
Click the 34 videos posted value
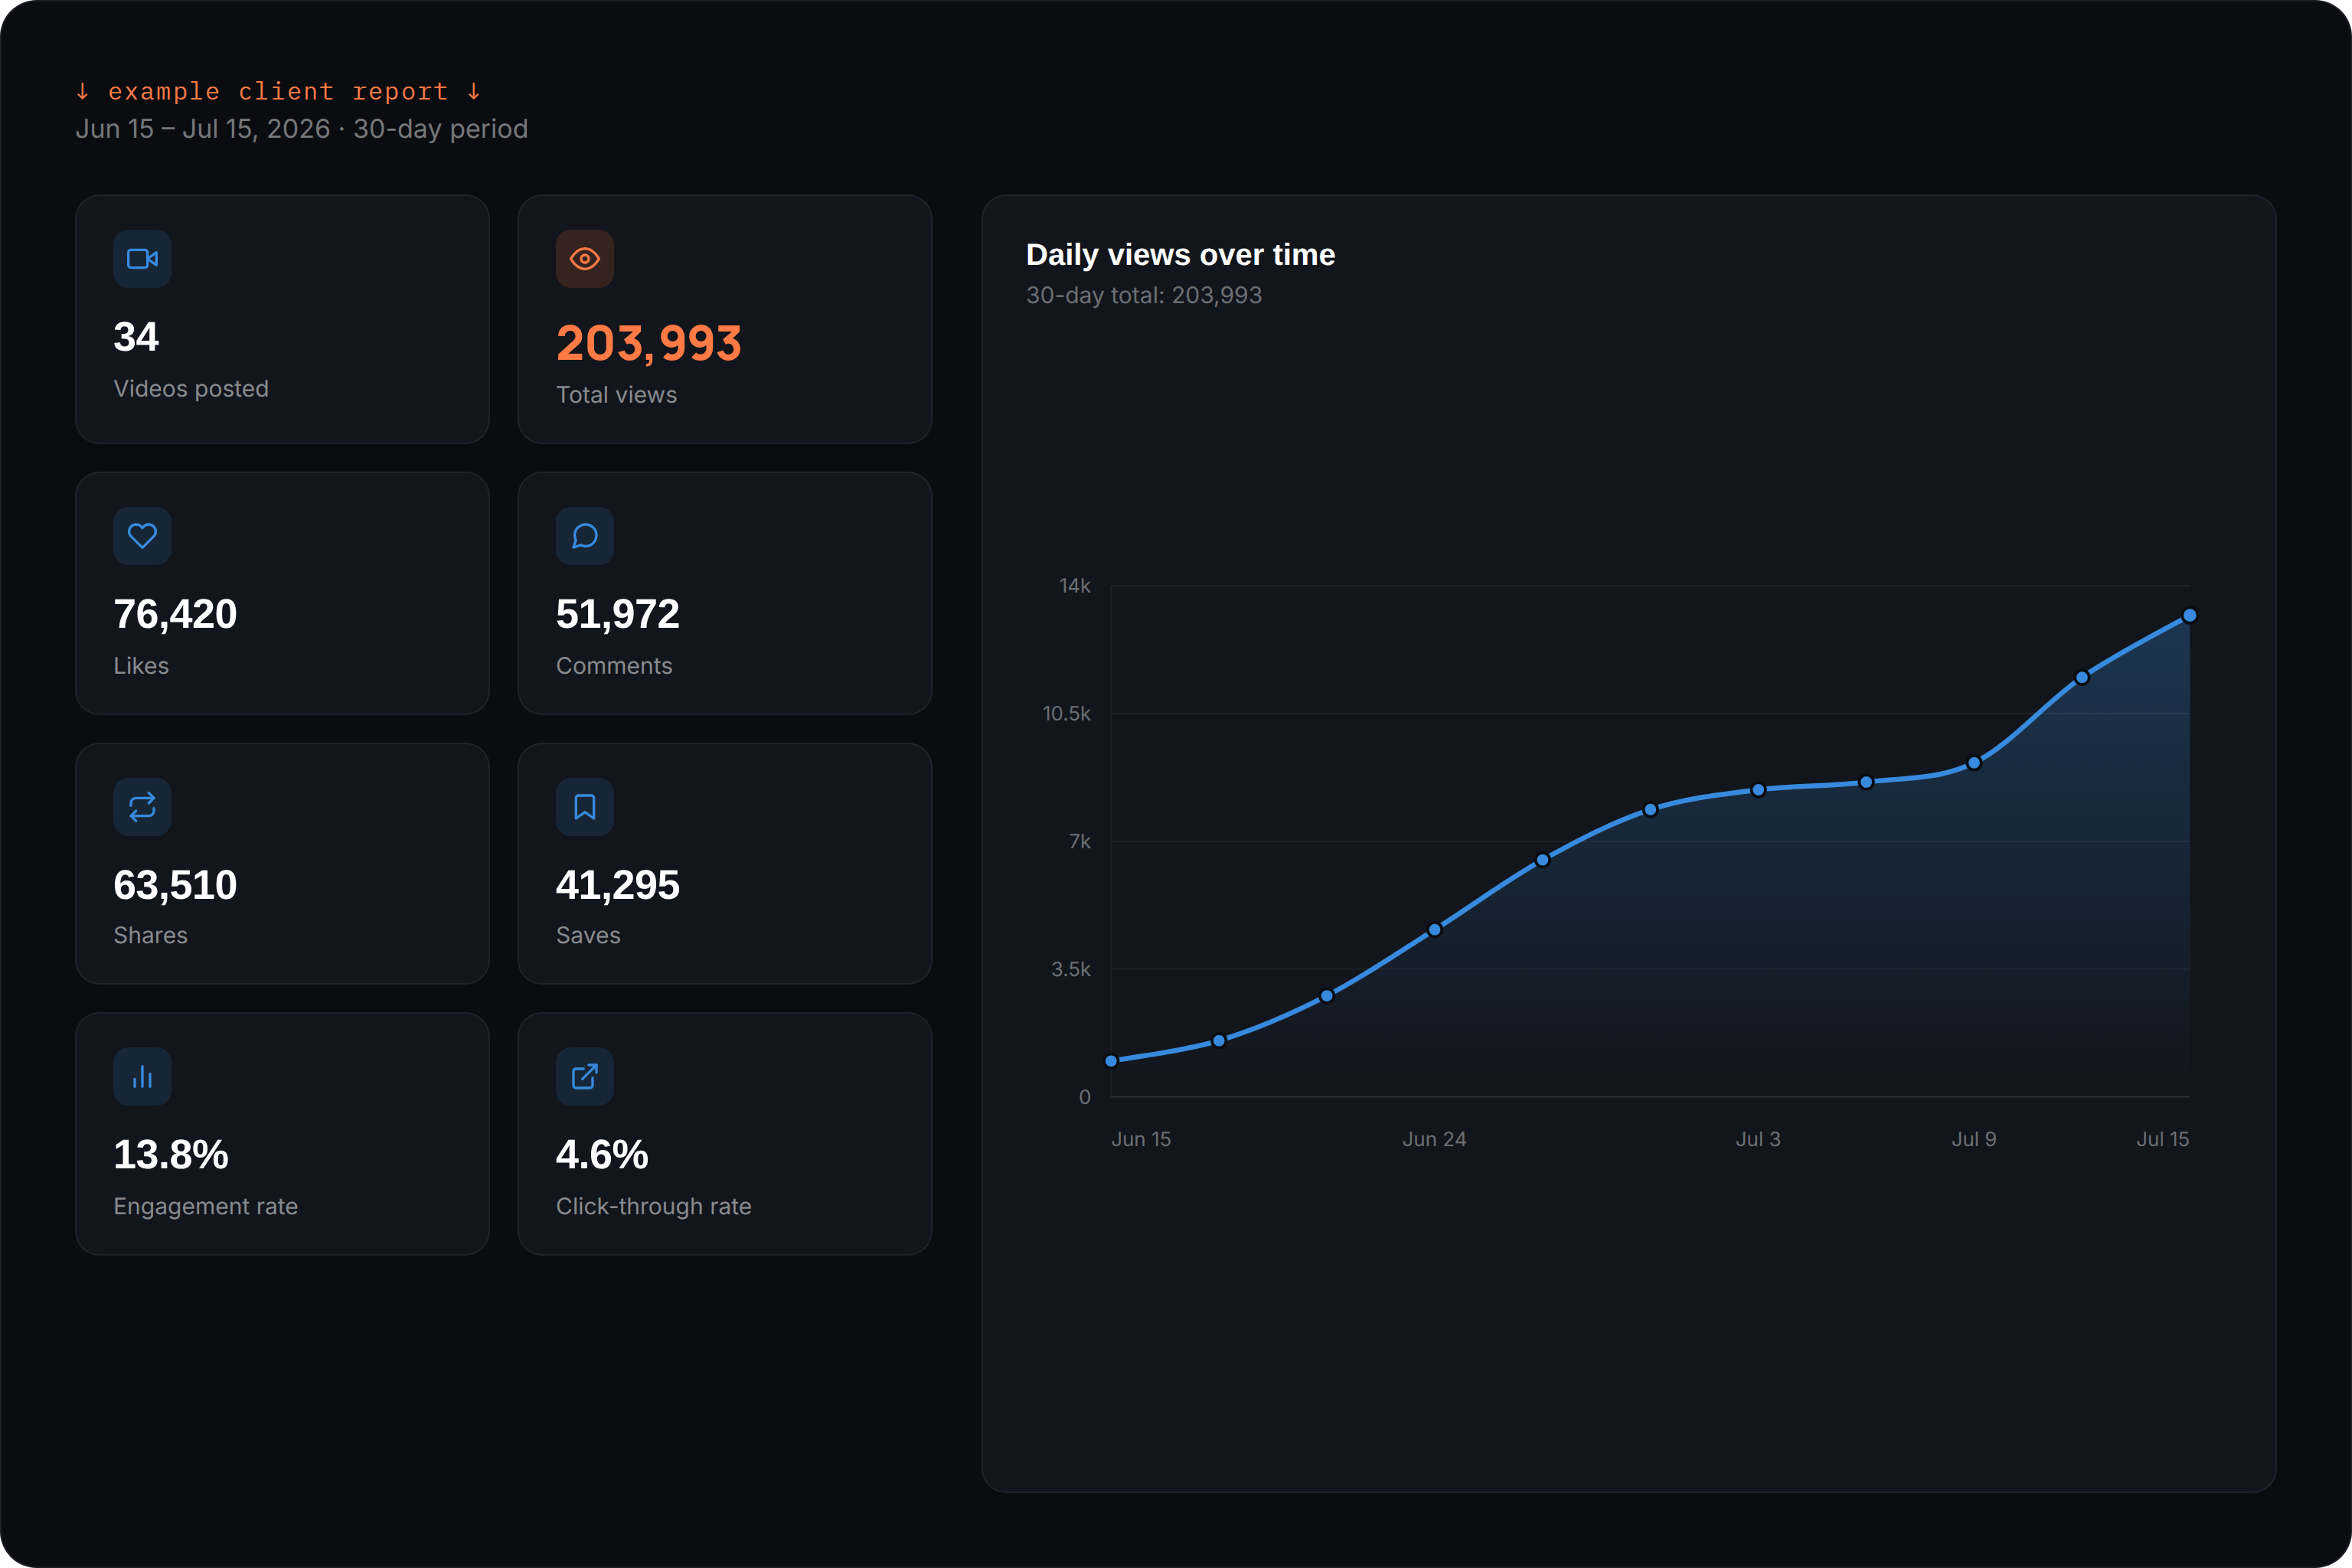click(136, 337)
